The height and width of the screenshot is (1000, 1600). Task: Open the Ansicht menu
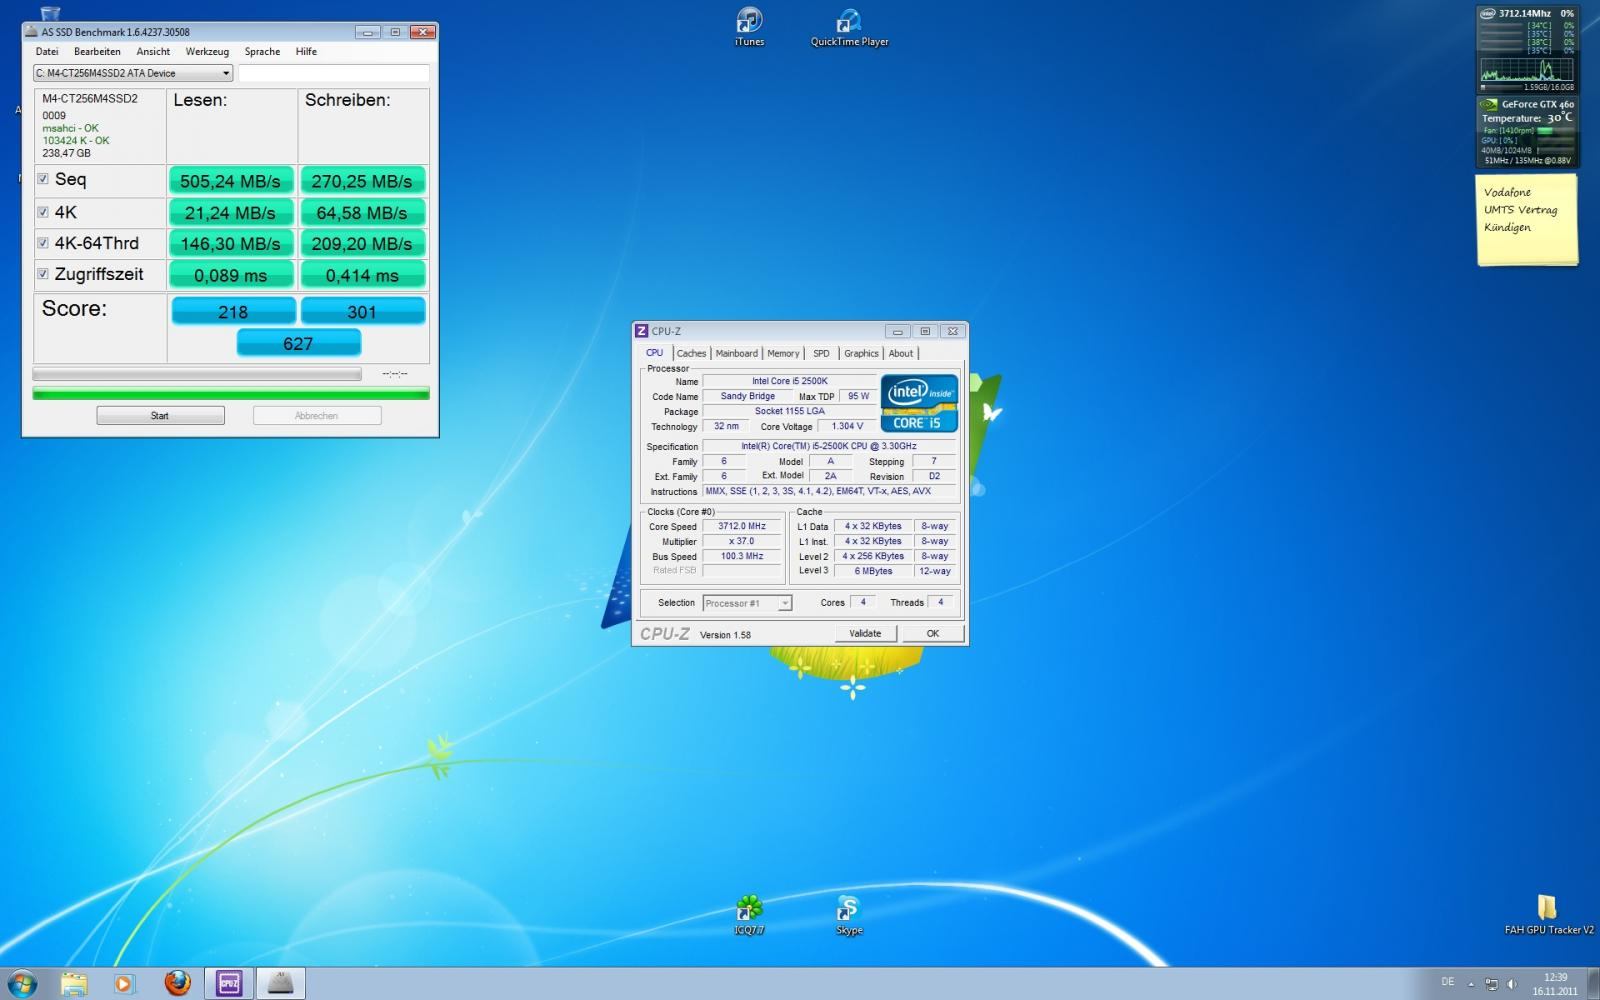[153, 51]
